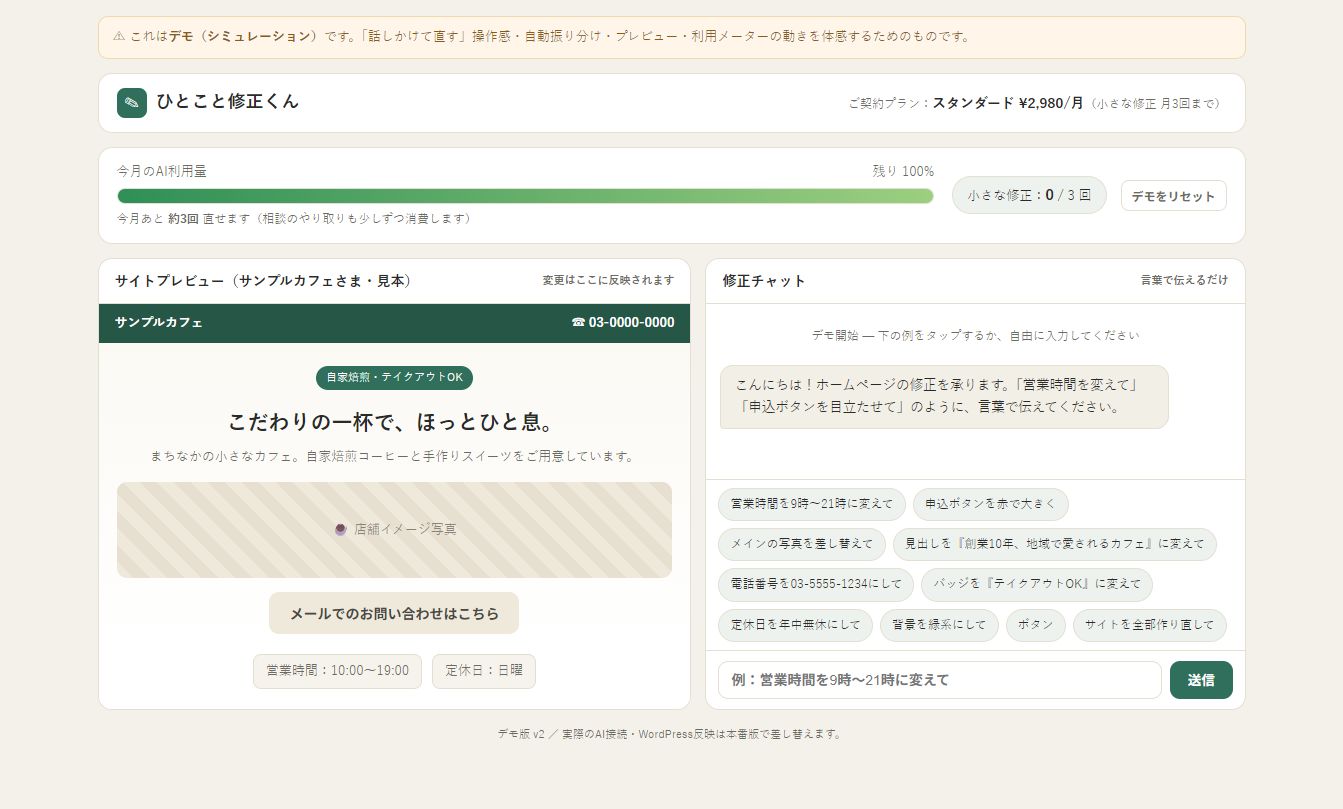Image resolution: width=1343 pixels, height=809 pixels.
Task: Pick the 定休日を年中無休にして suggestion
Action: 795,625
